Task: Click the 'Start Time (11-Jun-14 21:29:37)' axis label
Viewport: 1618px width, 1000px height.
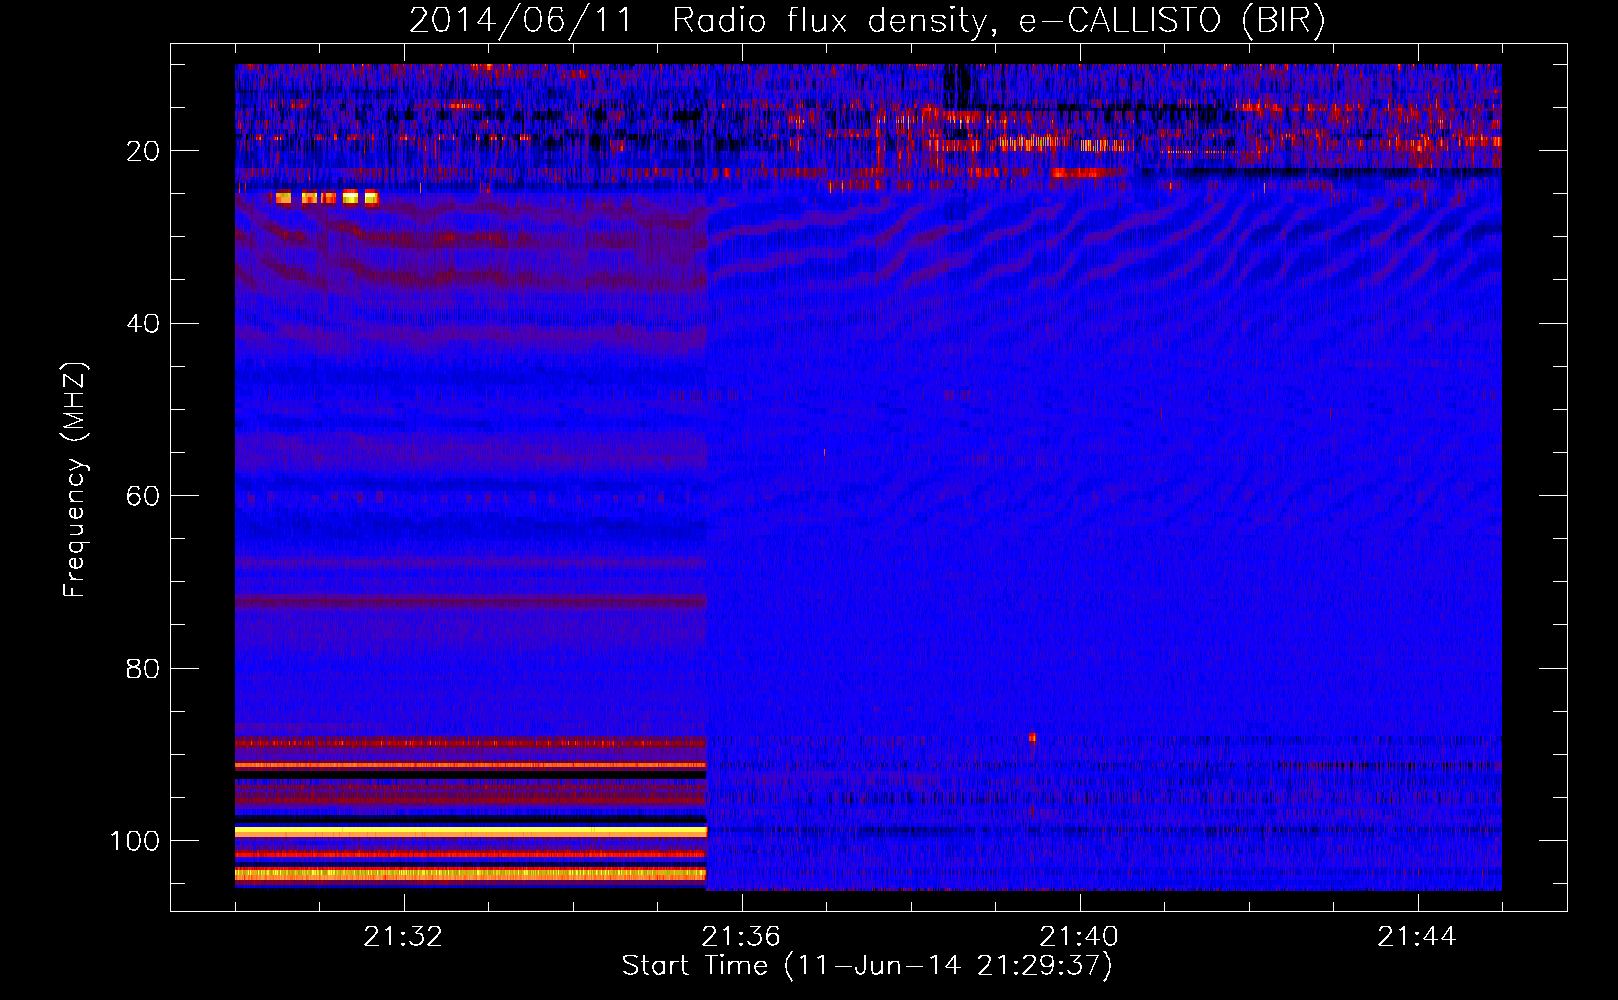Action: (867, 966)
